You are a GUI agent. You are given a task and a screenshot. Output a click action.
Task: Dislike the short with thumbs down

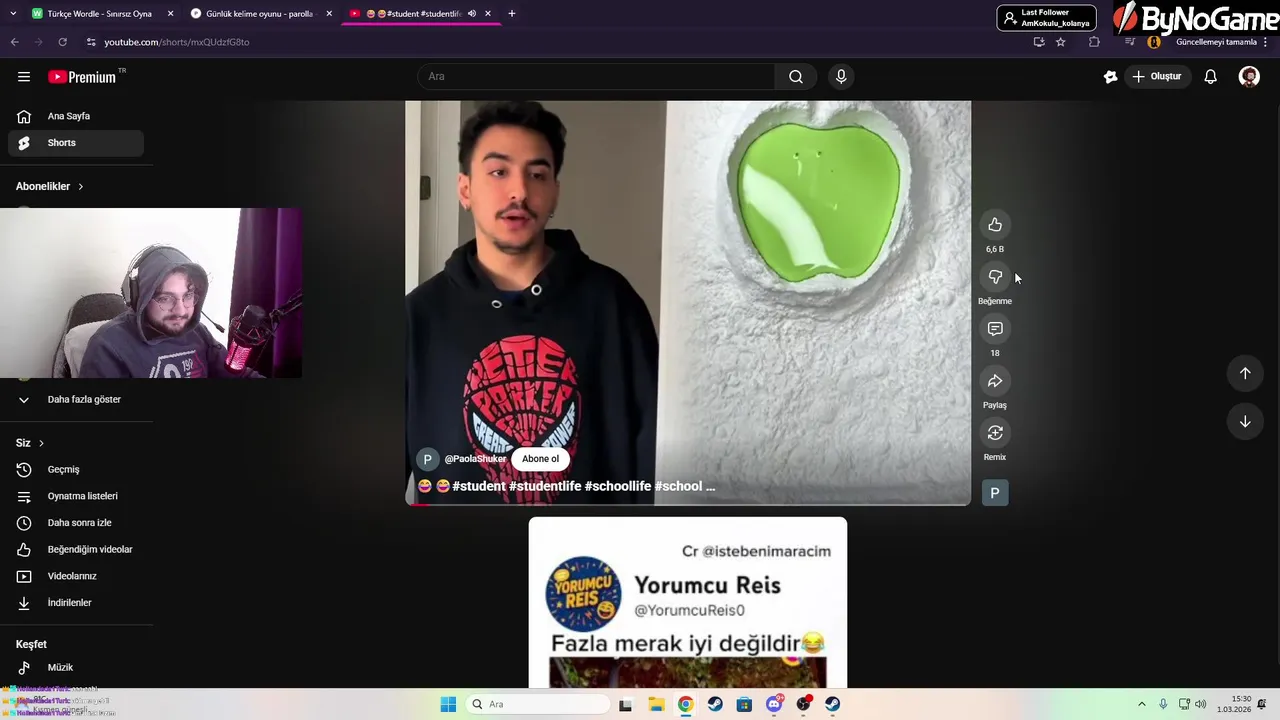[995, 277]
